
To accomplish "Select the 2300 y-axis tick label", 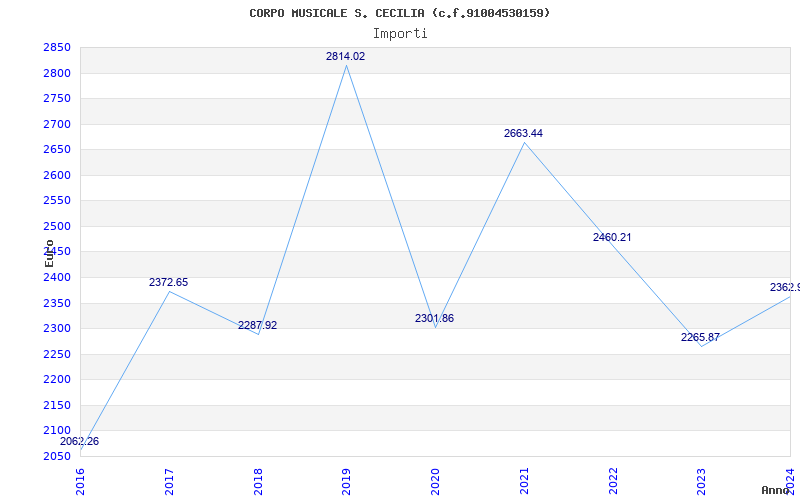I will coord(57,329).
